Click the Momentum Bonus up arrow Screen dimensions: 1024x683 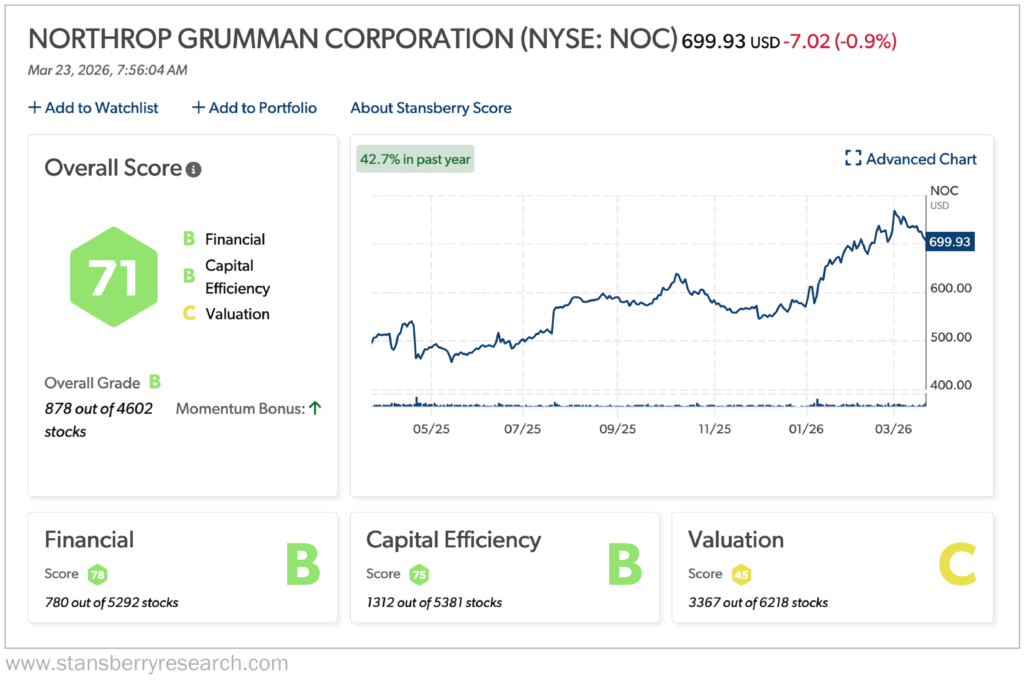click(315, 408)
